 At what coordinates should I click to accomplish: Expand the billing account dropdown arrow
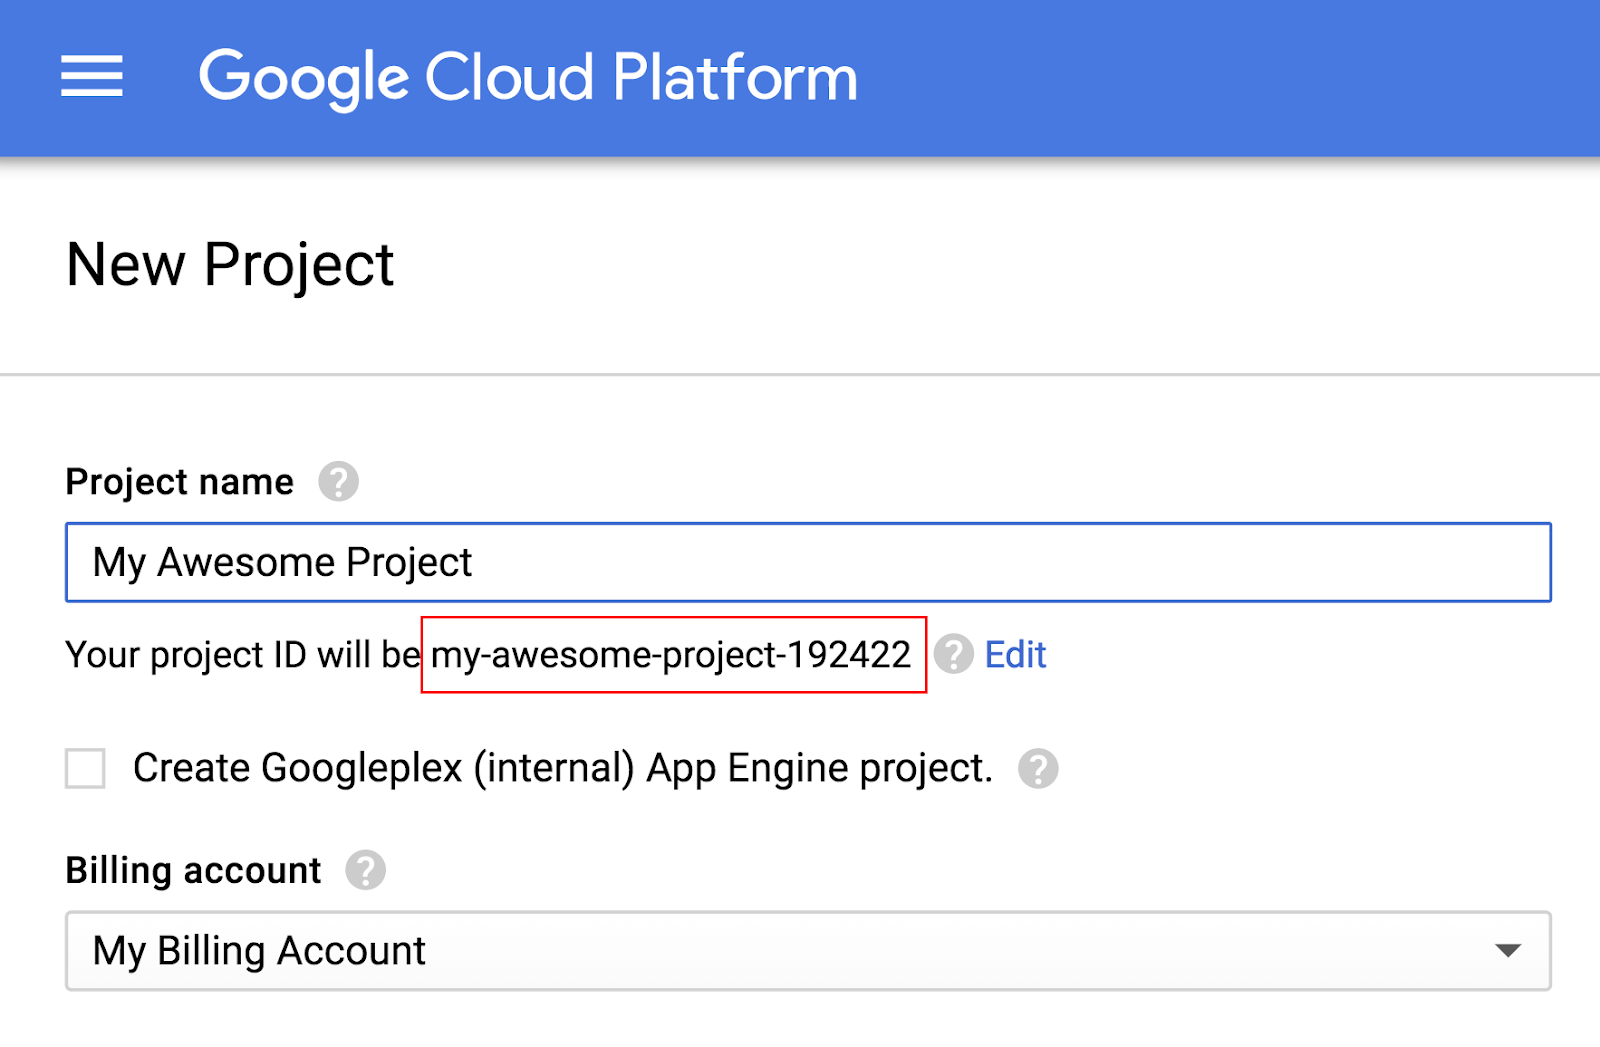coord(1507,950)
